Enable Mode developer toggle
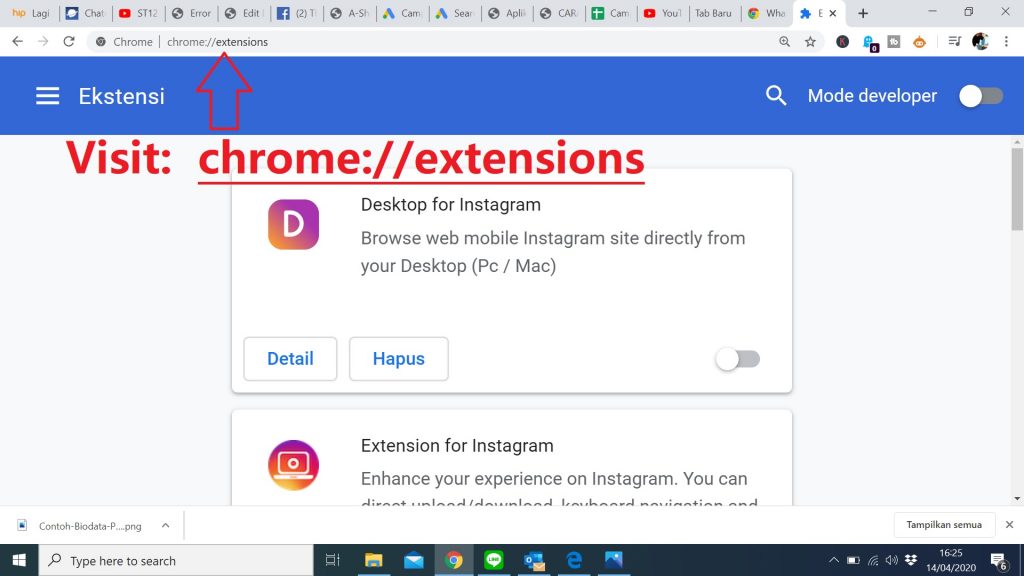This screenshot has width=1024, height=576. click(980, 96)
